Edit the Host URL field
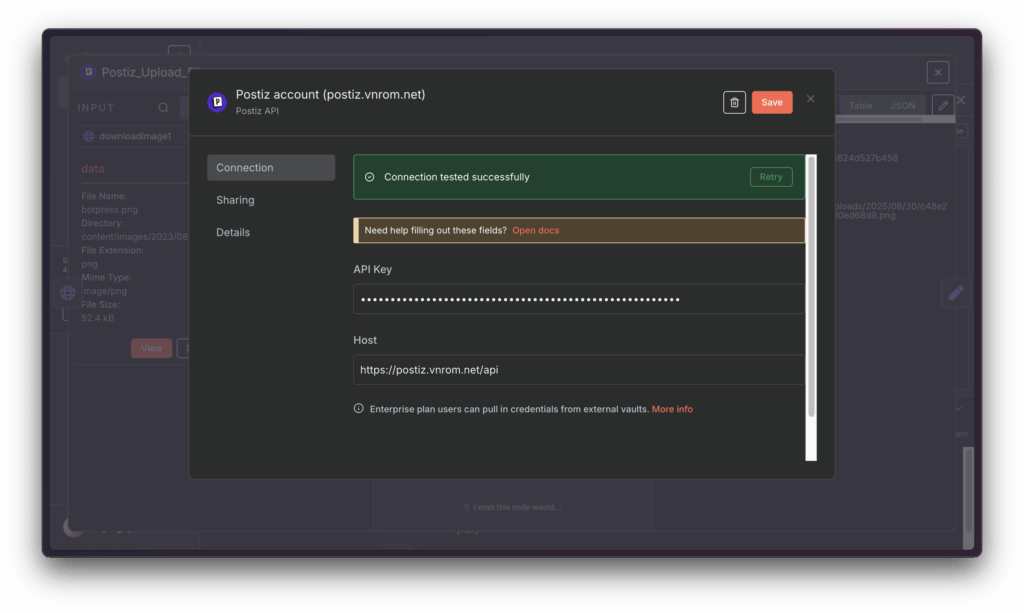Screen dimensions: 1024x613 [579, 369]
